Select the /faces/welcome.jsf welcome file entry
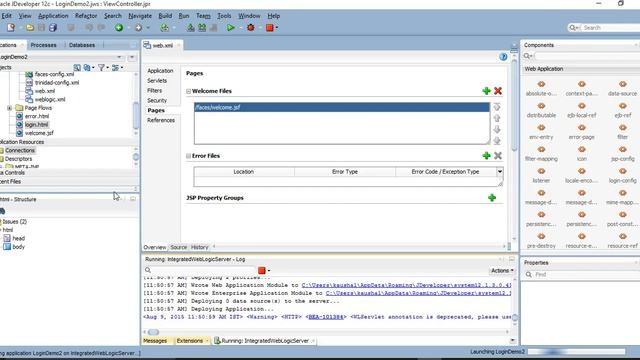Viewport: 640px width, 360px height. point(342,107)
